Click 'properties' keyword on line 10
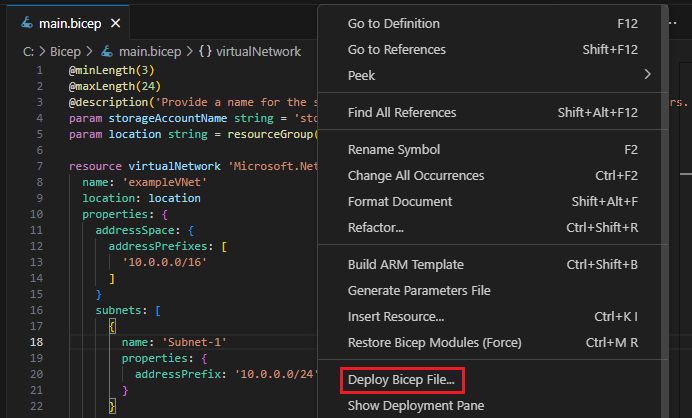Viewport: 692px width, 418px height. [115, 215]
